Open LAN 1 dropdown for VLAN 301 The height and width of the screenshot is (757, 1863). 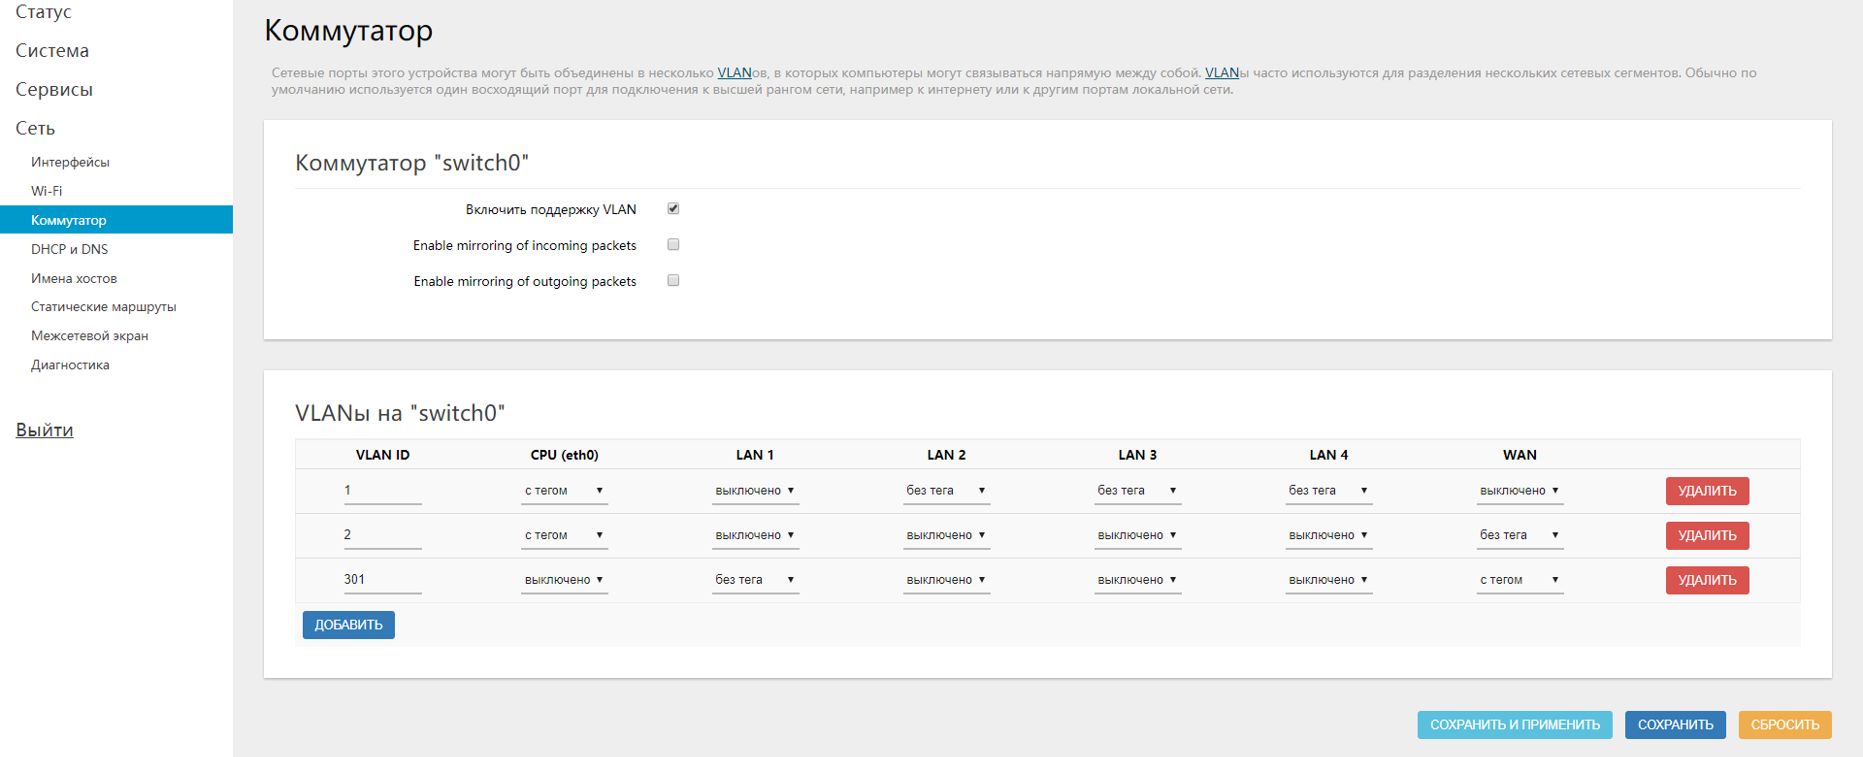coord(755,580)
